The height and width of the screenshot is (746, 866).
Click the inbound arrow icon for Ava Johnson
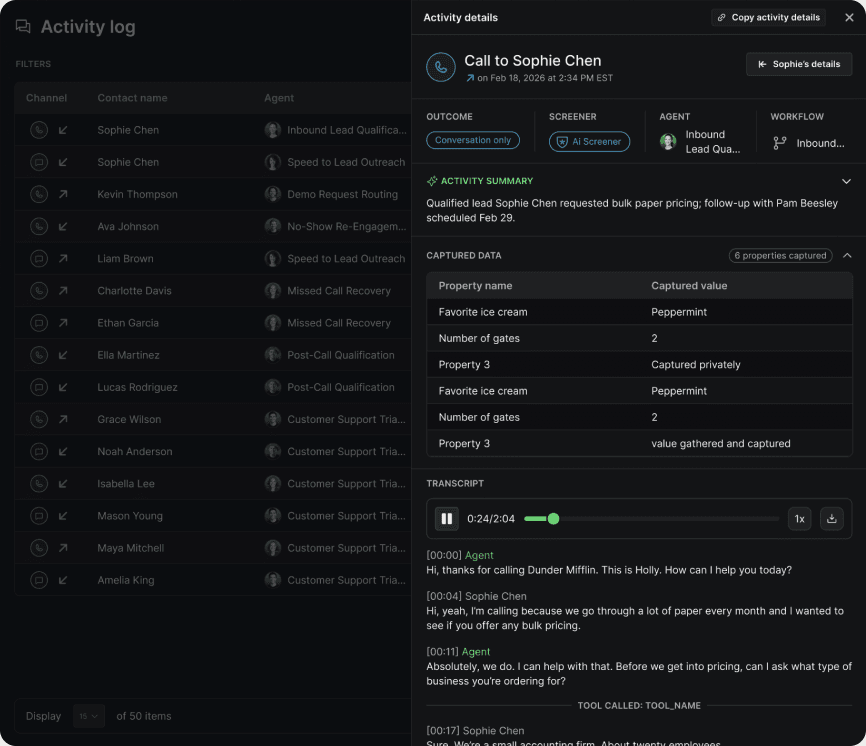[63, 226]
